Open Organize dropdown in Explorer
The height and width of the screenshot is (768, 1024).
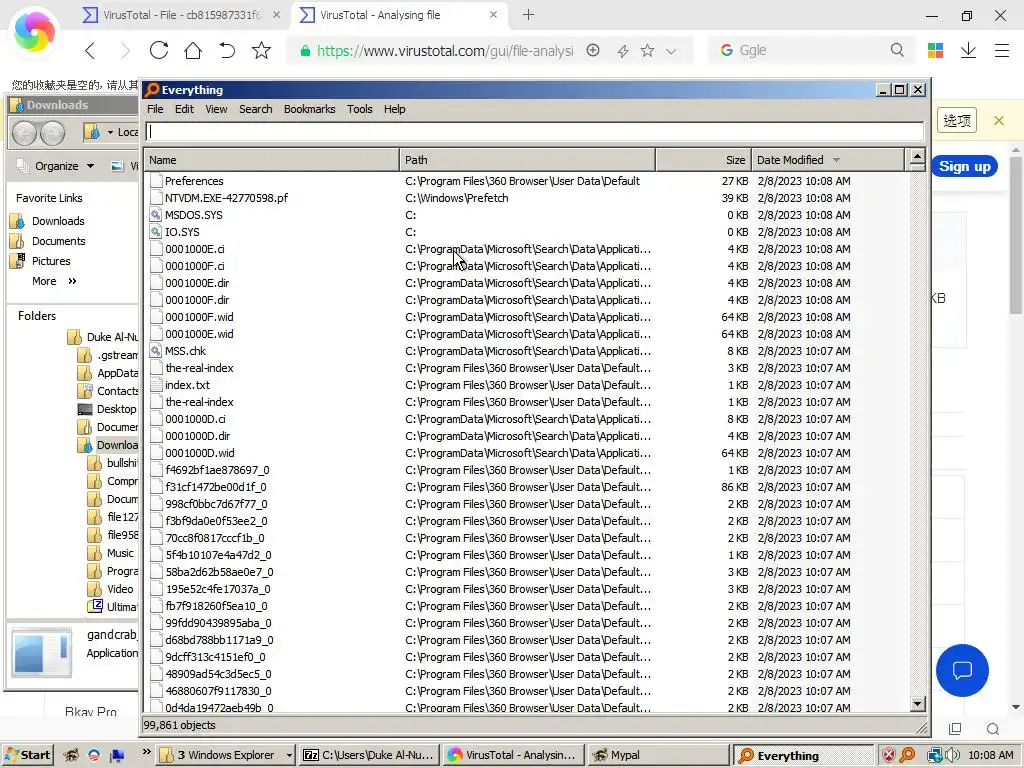63,166
